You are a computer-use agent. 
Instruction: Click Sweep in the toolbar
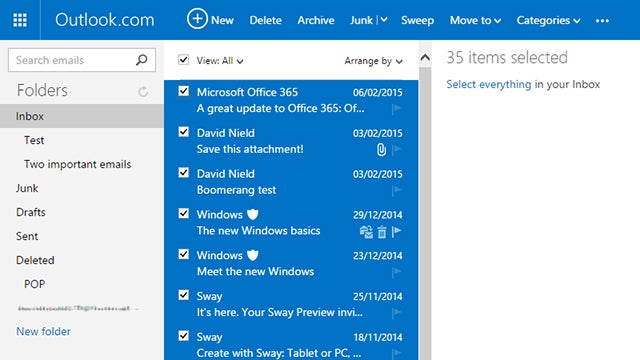[417, 20]
